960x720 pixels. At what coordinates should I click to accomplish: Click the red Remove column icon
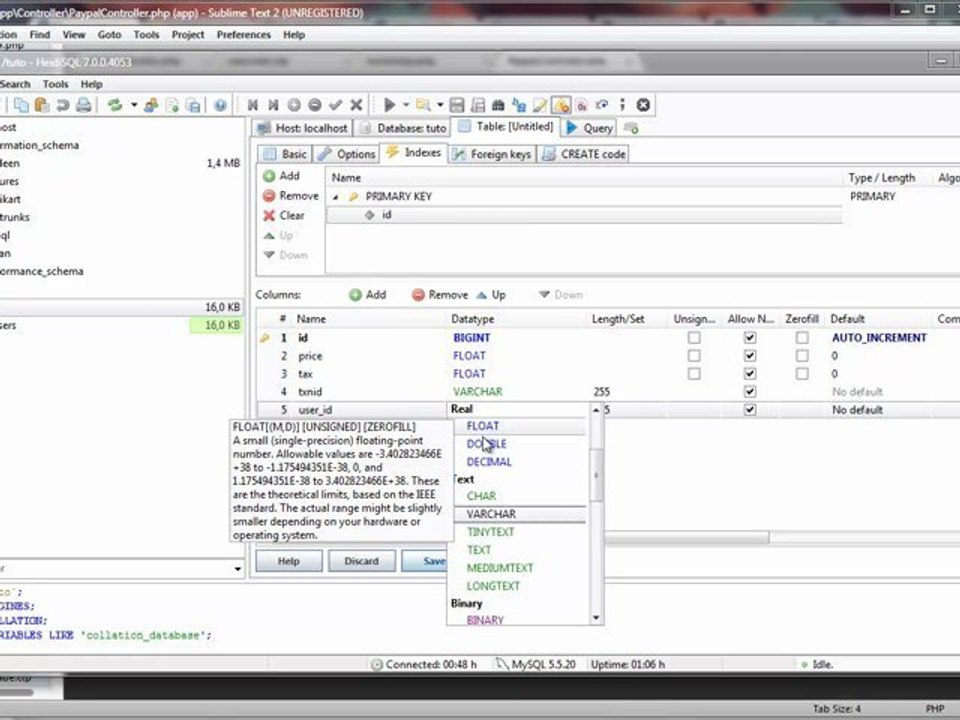click(418, 295)
